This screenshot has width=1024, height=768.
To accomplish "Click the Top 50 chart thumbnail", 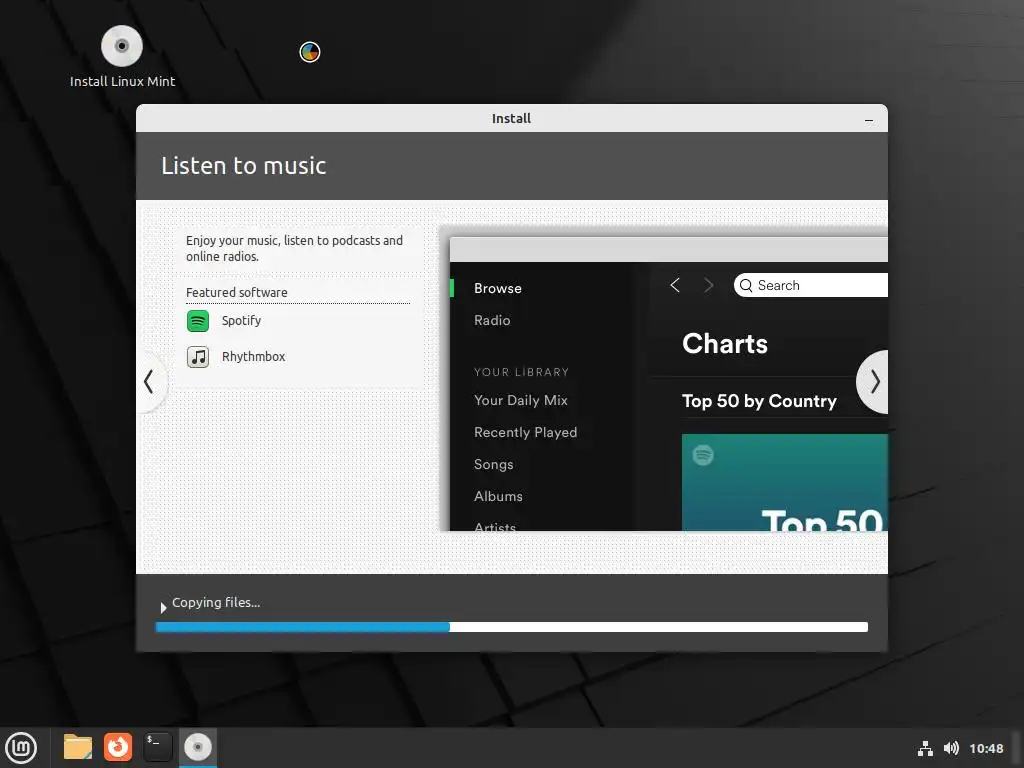I will click(784, 483).
